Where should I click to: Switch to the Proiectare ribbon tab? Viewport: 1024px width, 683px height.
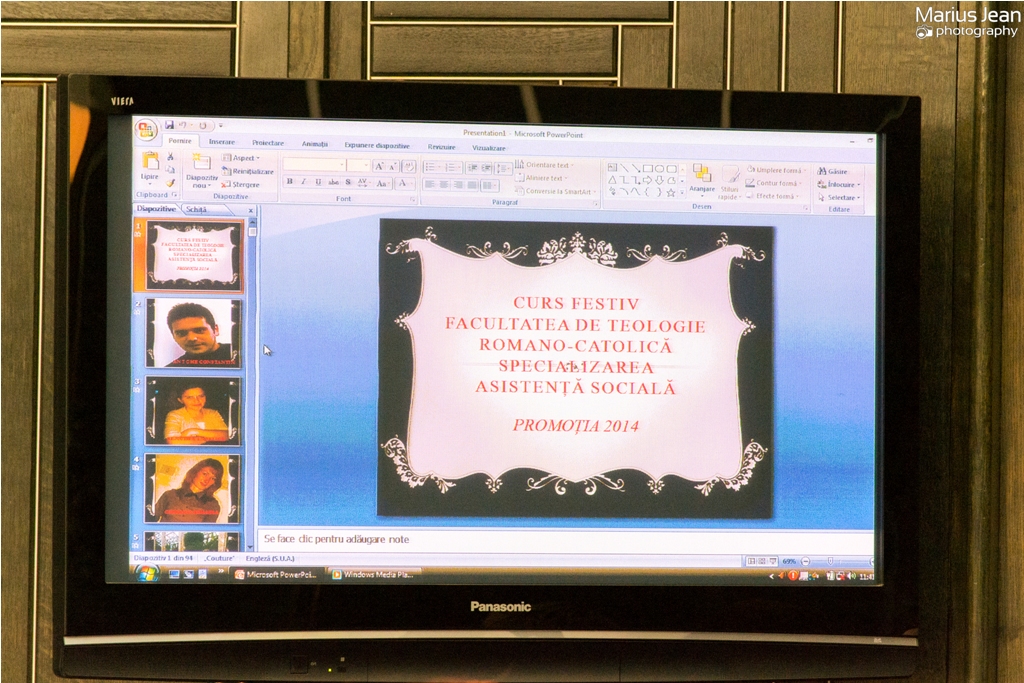pyautogui.click(x=268, y=142)
